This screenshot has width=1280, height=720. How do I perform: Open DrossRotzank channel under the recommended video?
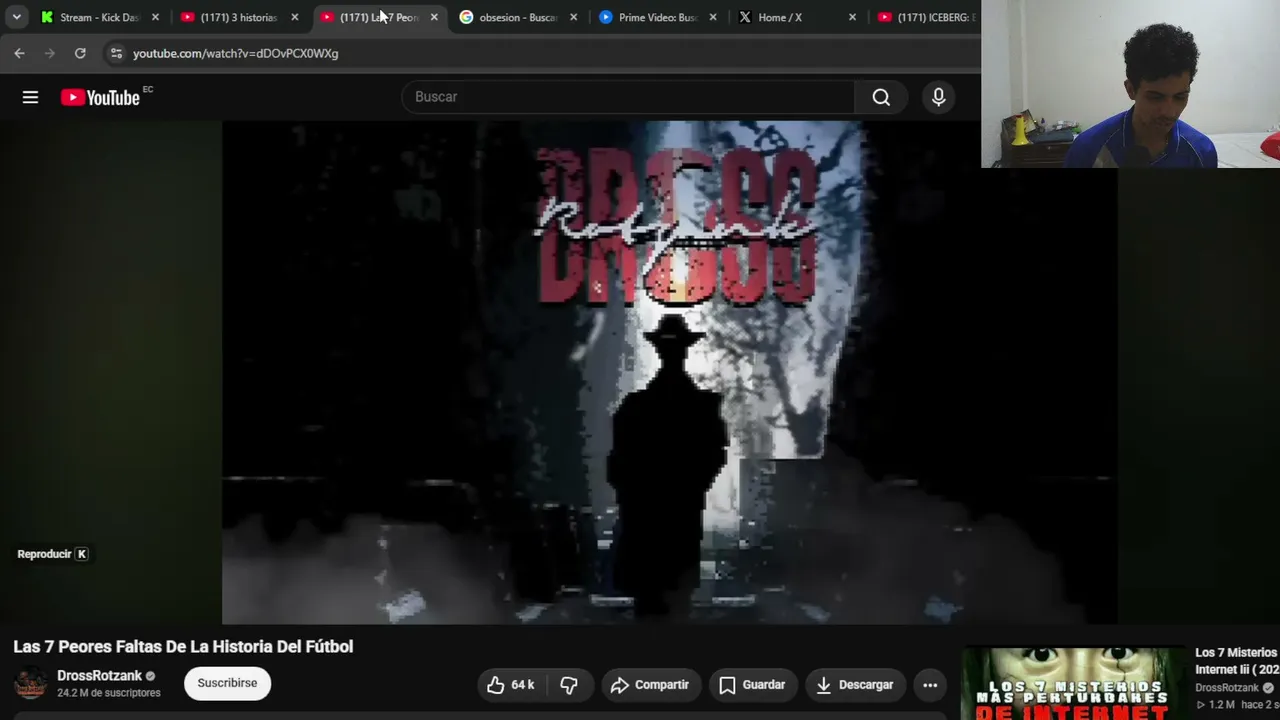click(x=1227, y=688)
